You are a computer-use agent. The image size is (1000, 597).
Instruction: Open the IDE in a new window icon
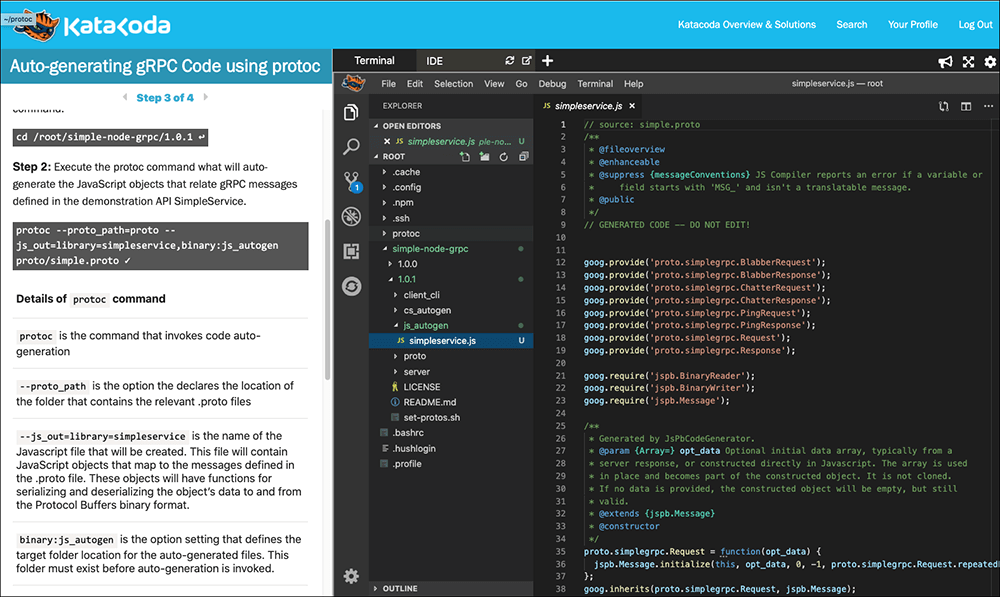[x=527, y=61]
